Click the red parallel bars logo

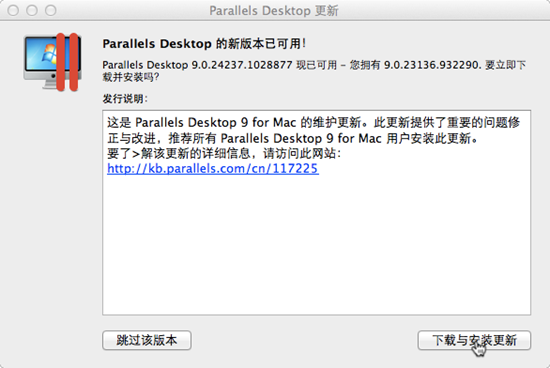(67, 62)
